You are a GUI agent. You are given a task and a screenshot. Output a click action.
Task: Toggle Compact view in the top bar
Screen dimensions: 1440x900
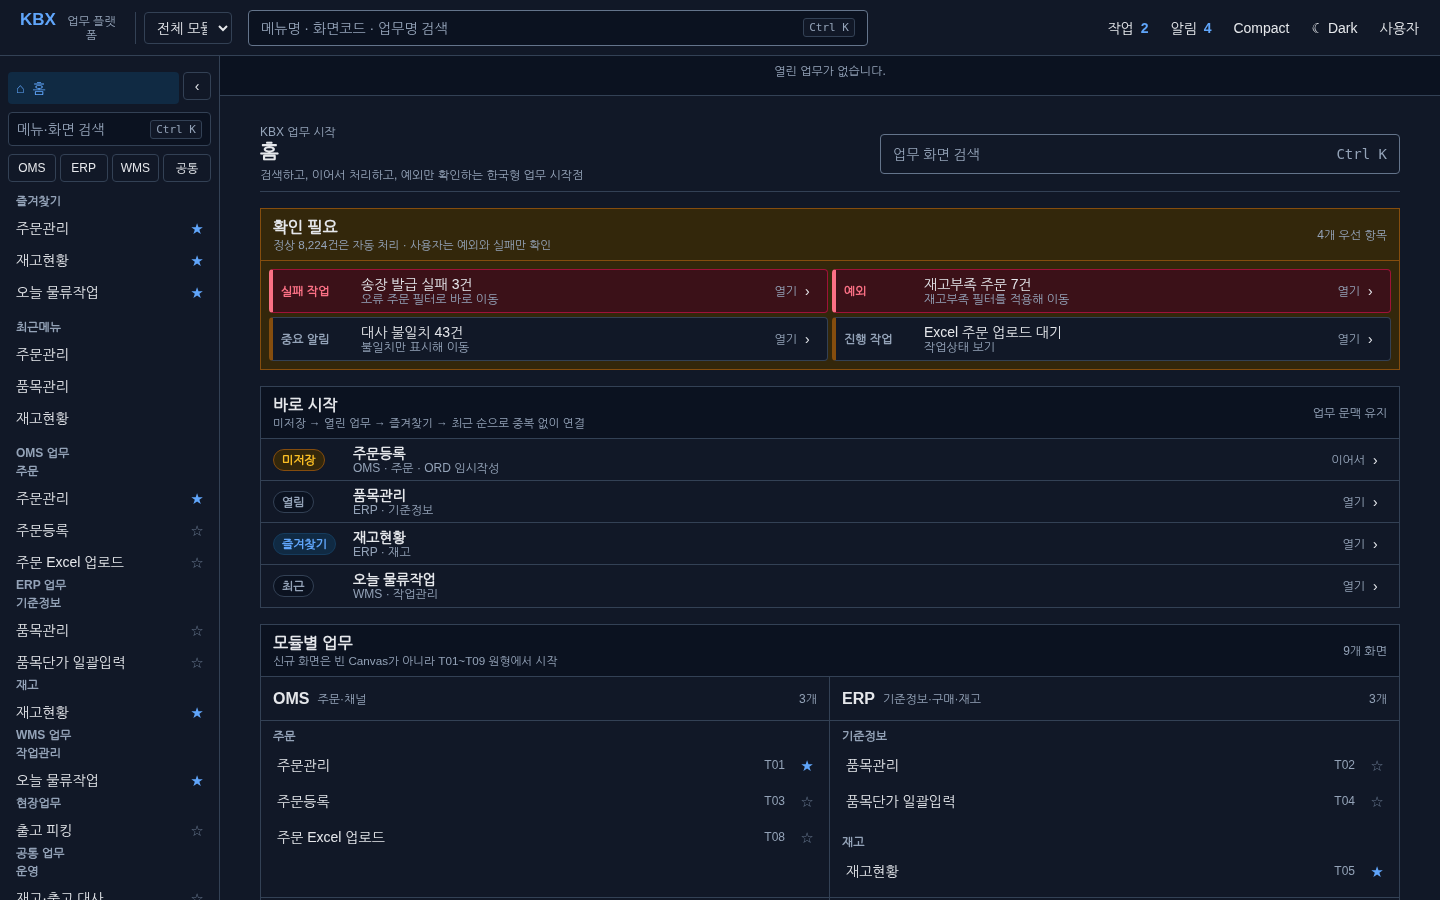click(1261, 28)
